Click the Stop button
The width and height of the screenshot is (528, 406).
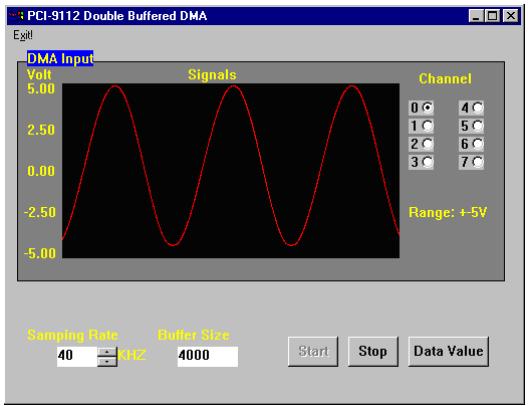373,351
